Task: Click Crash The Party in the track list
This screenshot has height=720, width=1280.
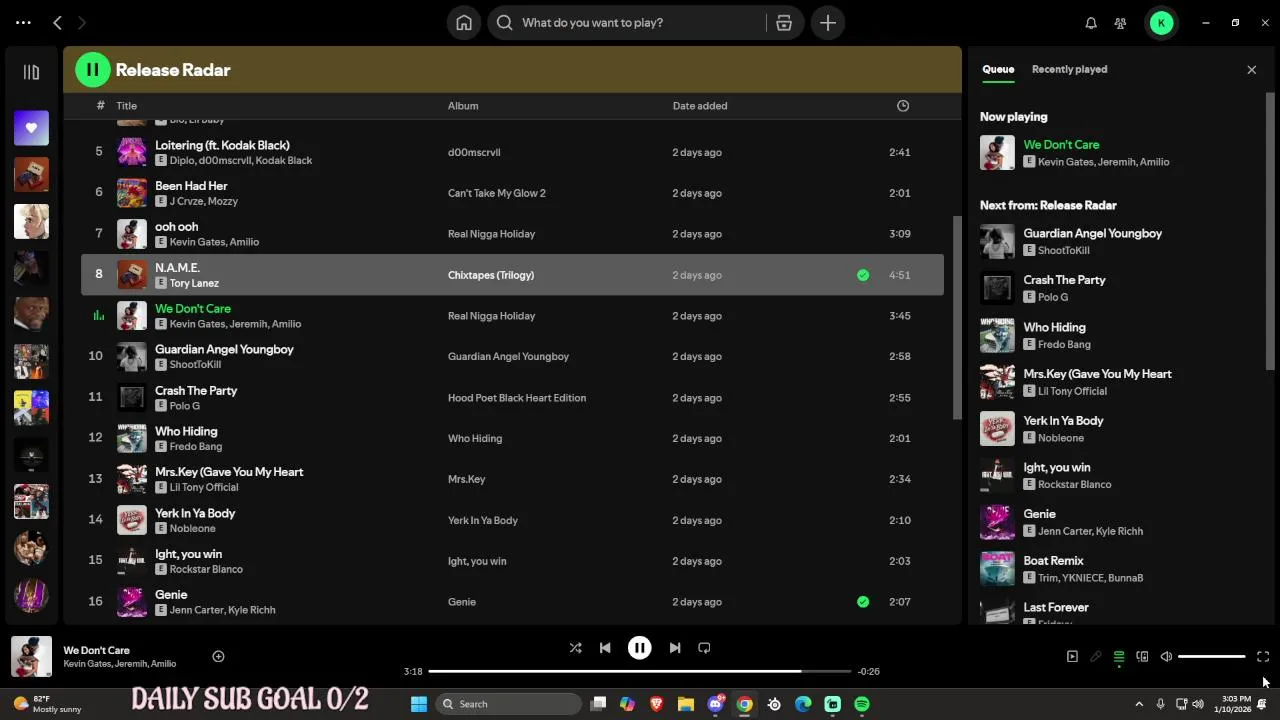Action: tap(196, 390)
